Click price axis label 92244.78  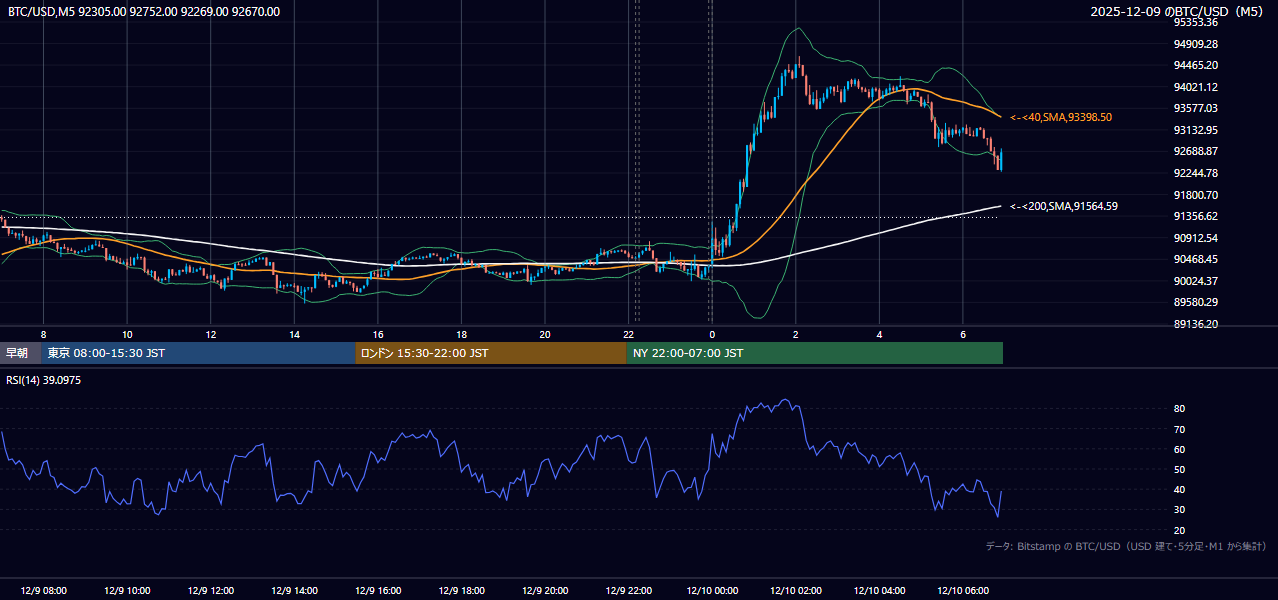1196,173
